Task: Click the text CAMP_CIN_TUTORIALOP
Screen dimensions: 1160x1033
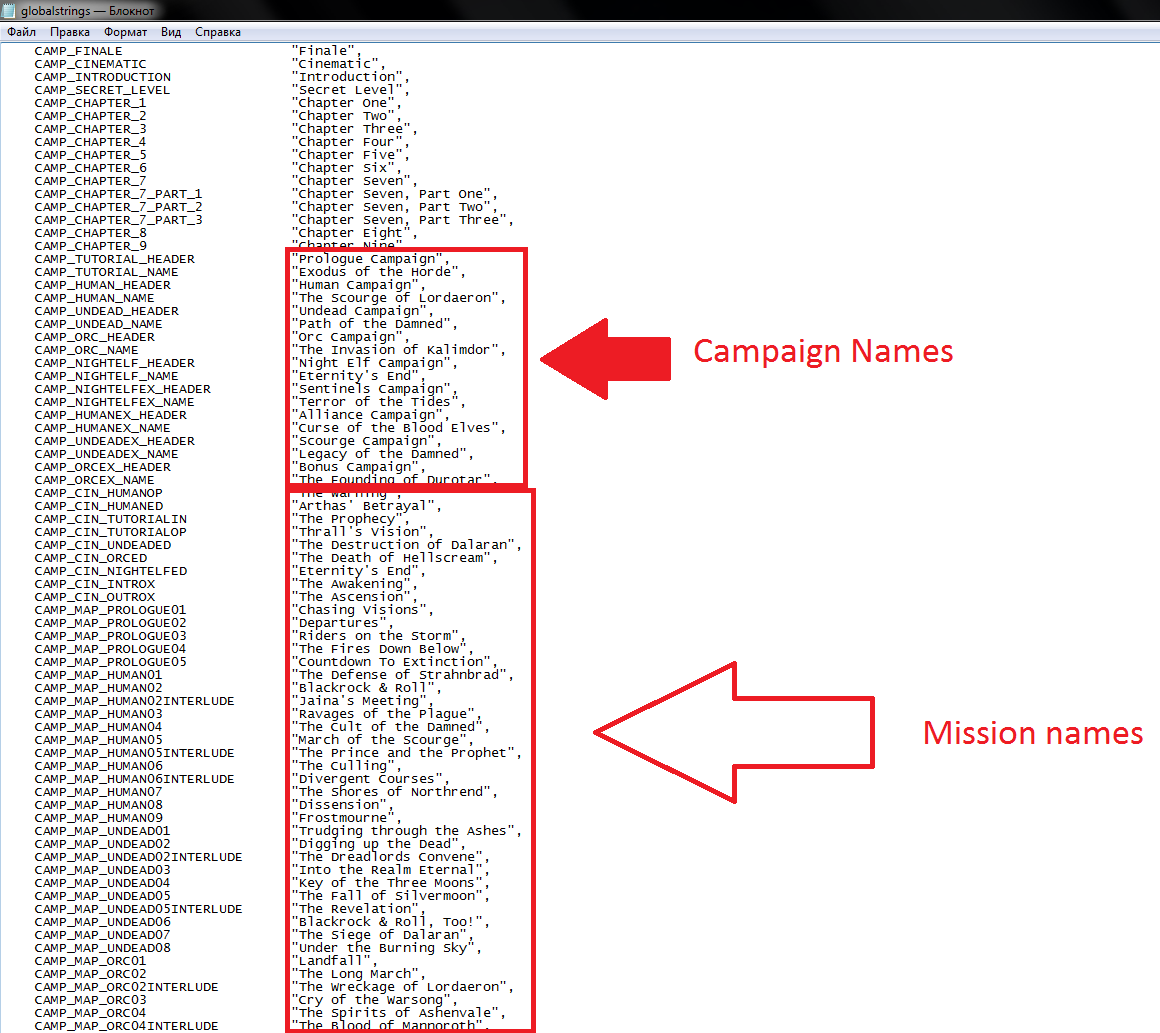Action: [110, 532]
